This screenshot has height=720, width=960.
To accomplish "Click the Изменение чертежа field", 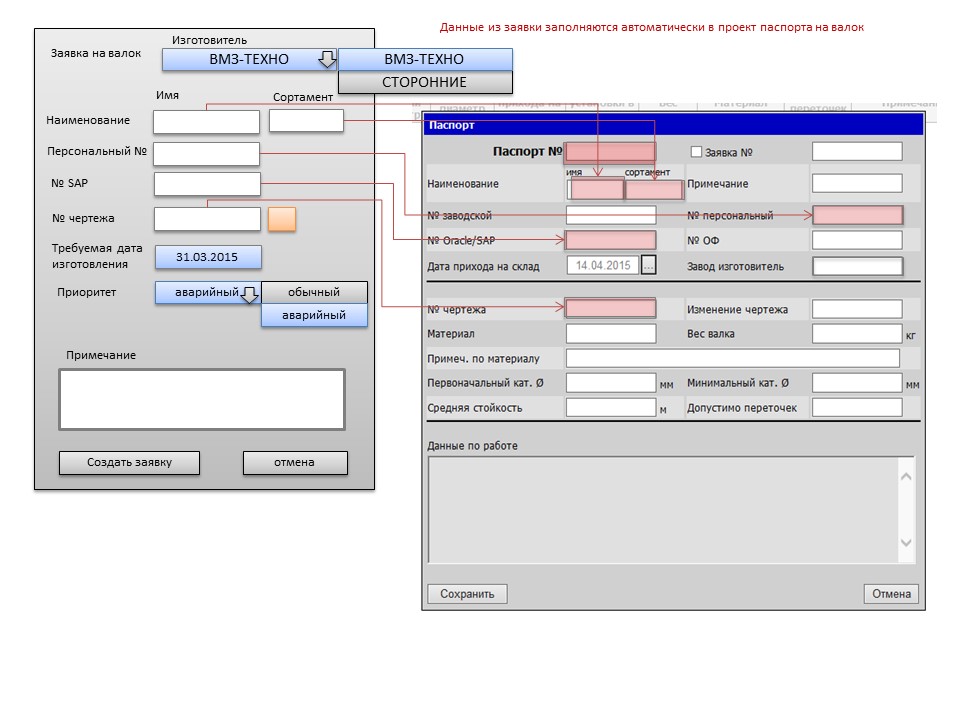I will click(857, 309).
